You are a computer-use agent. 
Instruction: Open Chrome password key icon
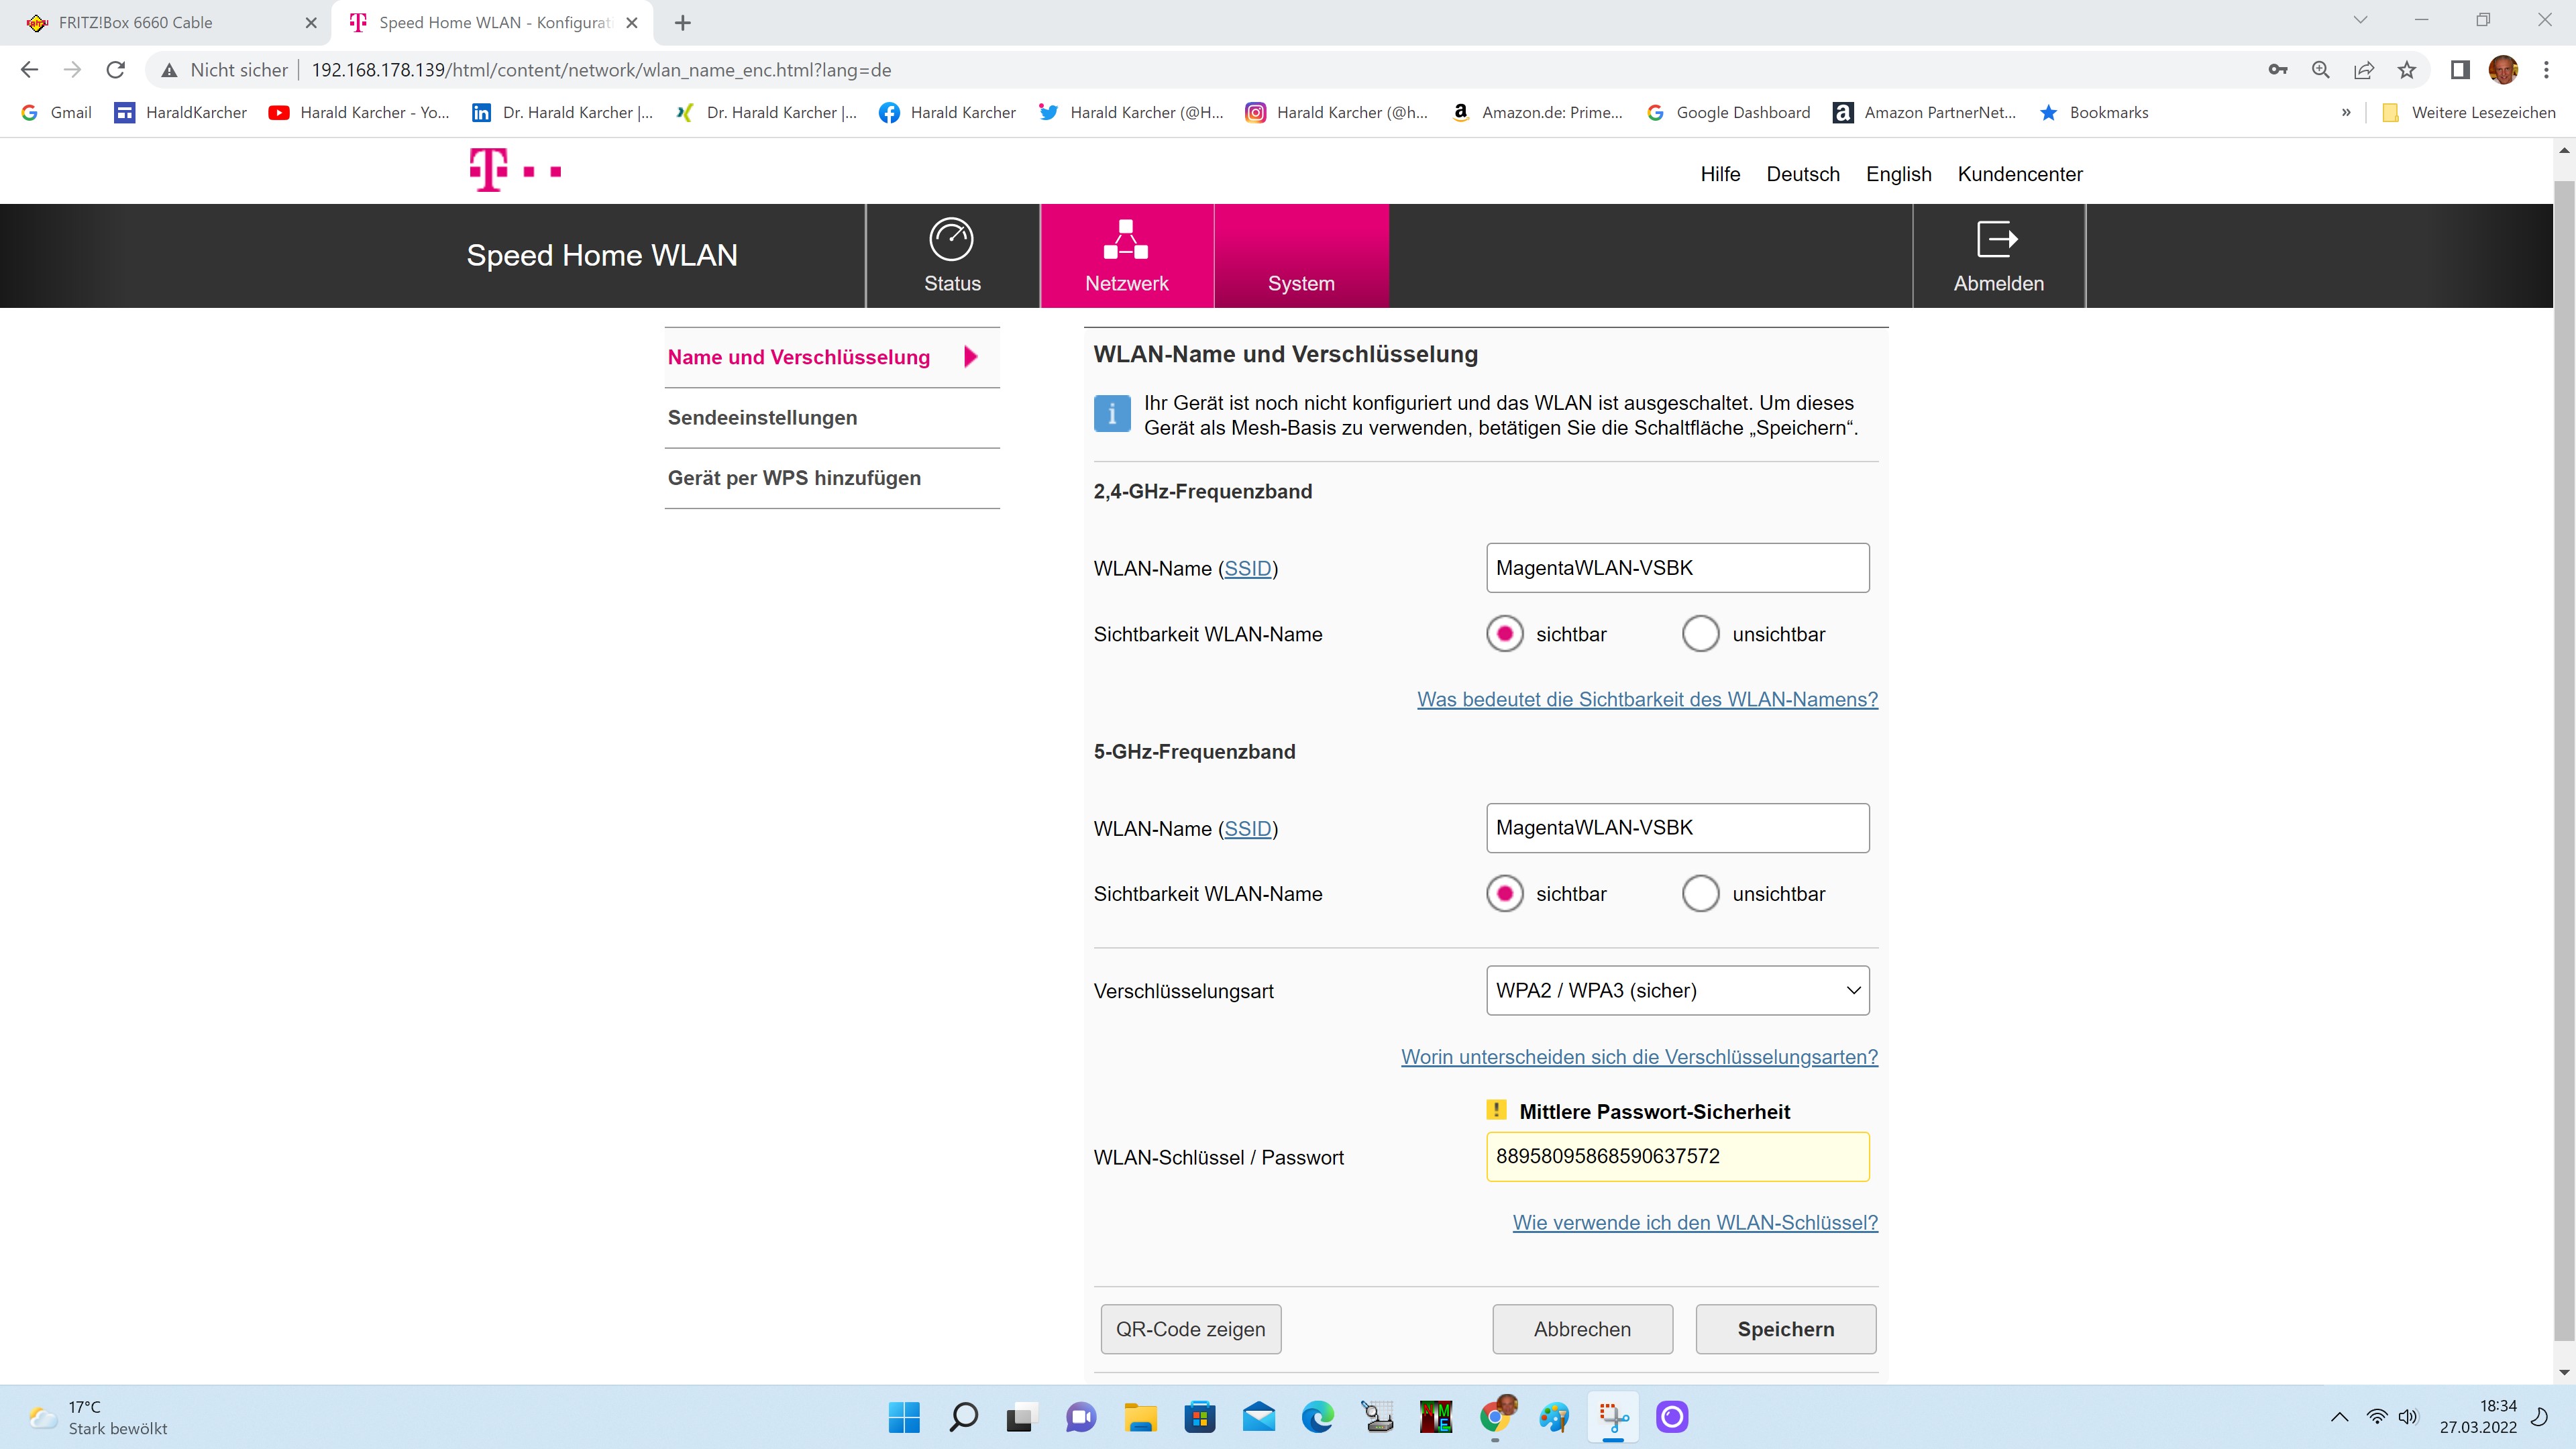click(x=2278, y=70)
